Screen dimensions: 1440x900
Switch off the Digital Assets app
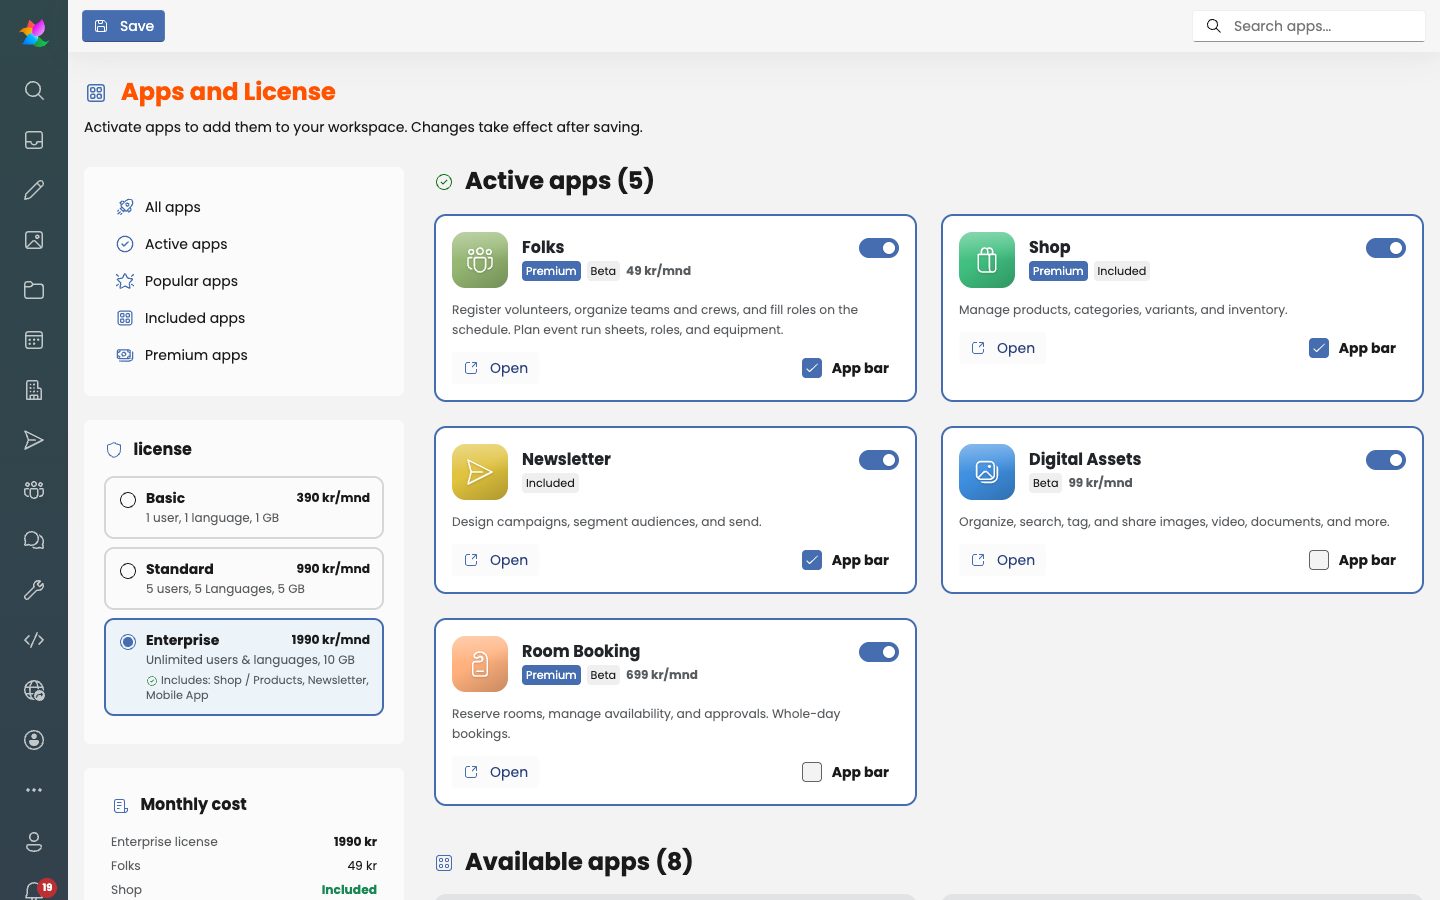pos(1386,460)
